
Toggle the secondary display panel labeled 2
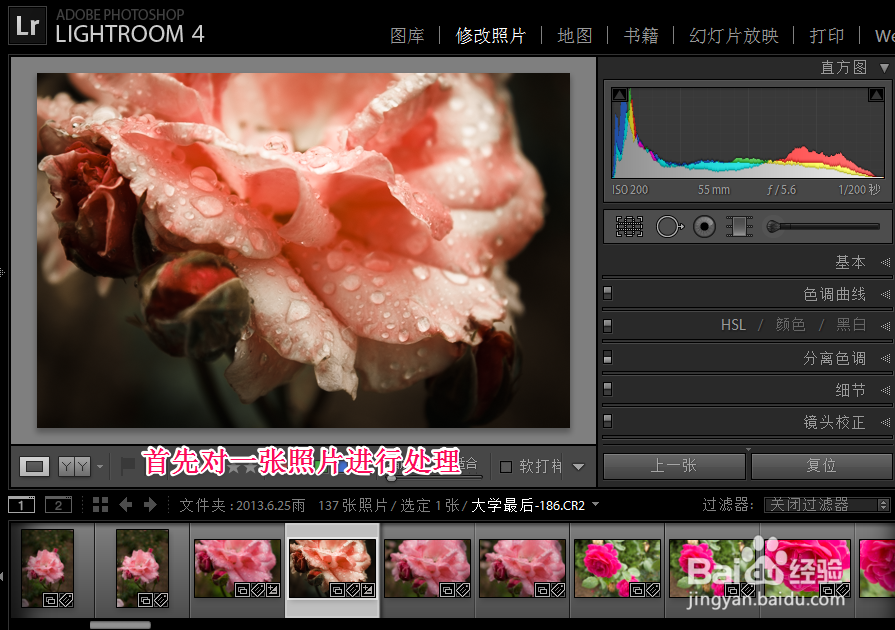coord(57,505)
